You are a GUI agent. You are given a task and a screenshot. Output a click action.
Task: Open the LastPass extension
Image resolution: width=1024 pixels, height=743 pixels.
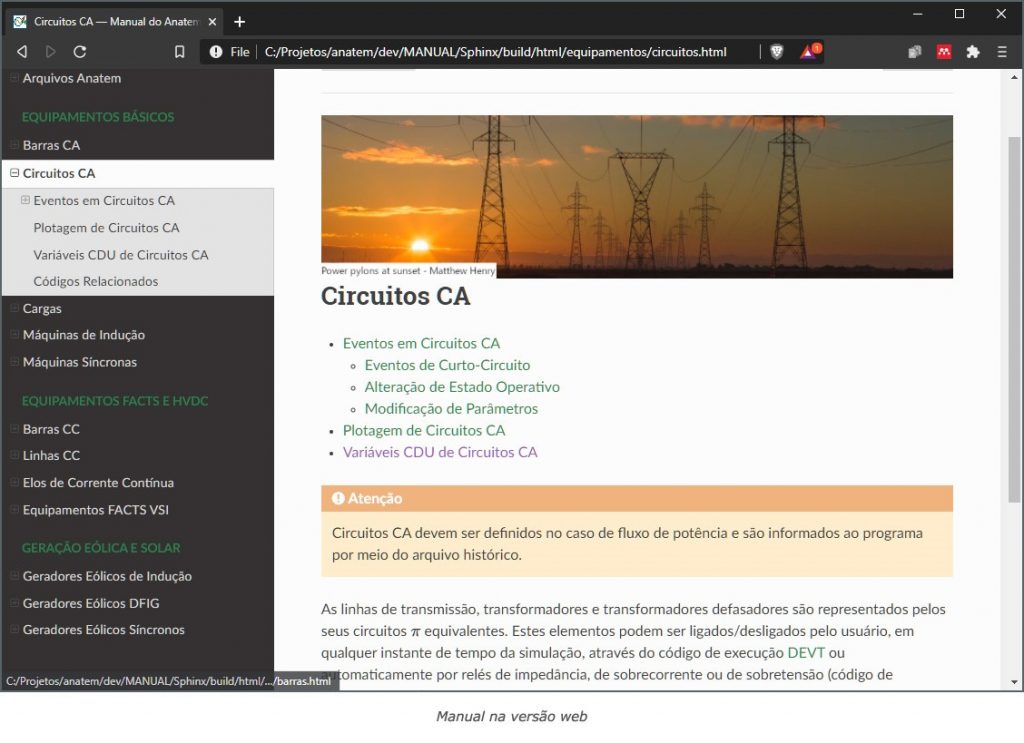943,51
